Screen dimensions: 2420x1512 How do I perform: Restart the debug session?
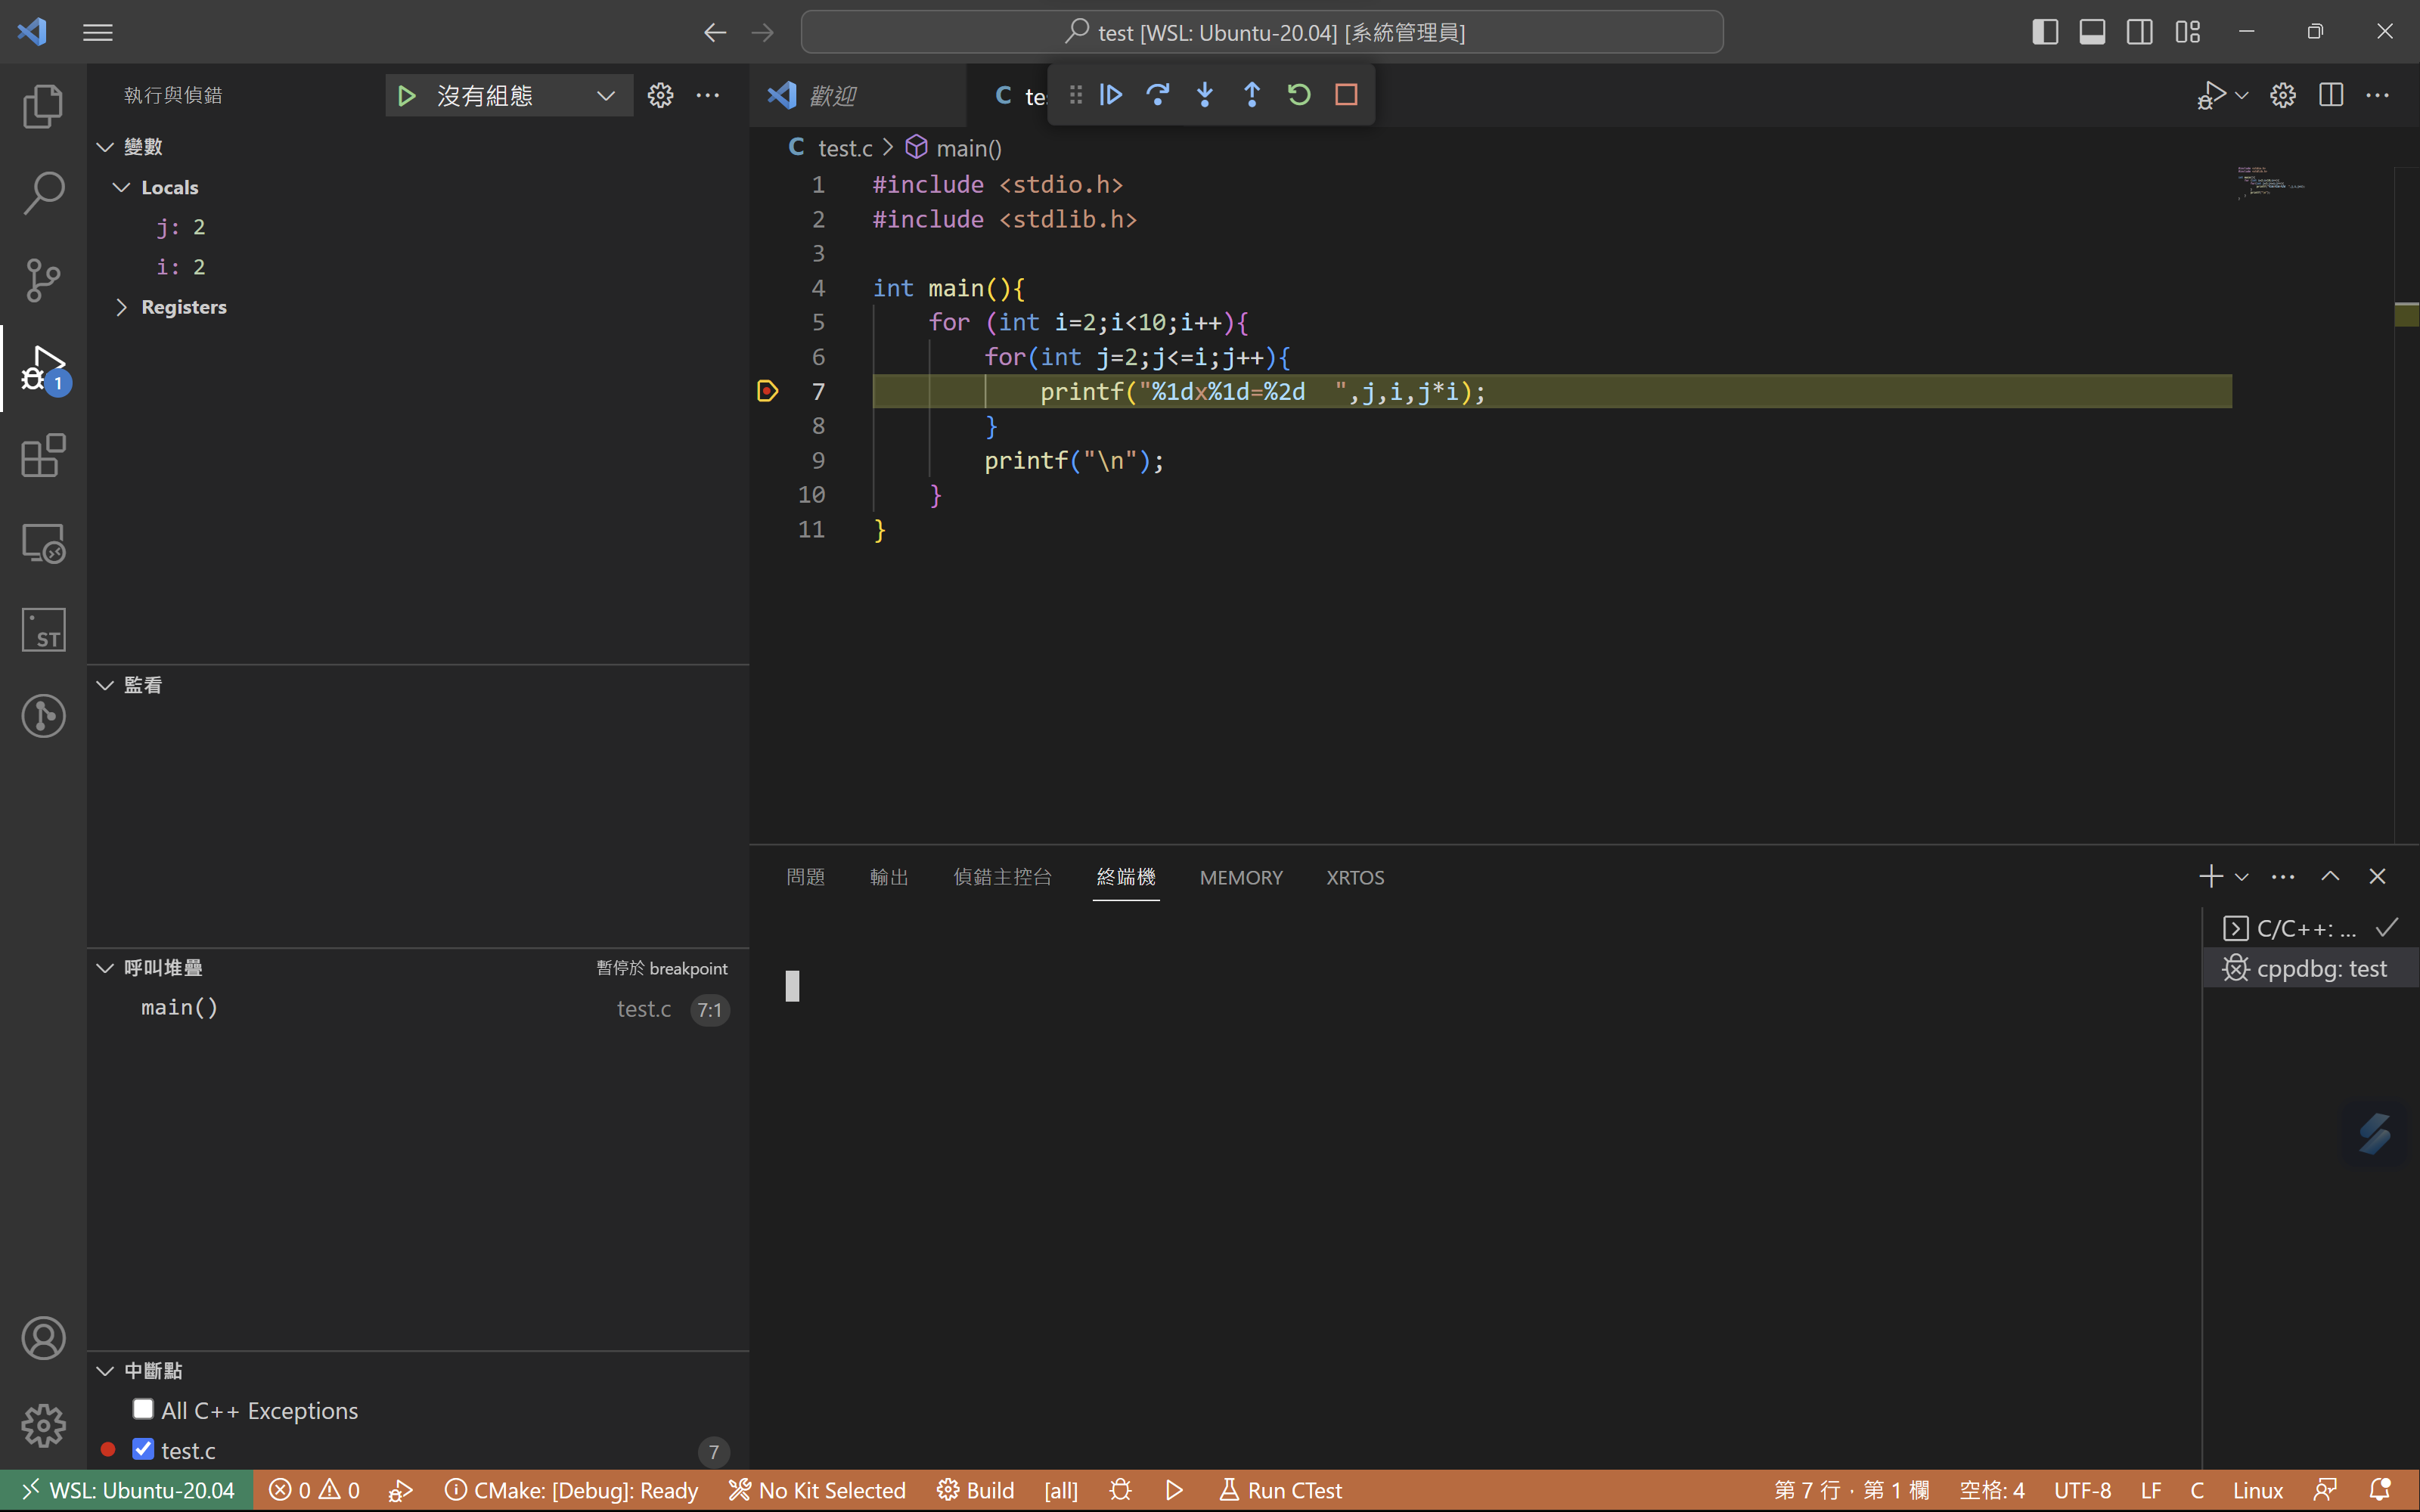[x=1299, y=95]
